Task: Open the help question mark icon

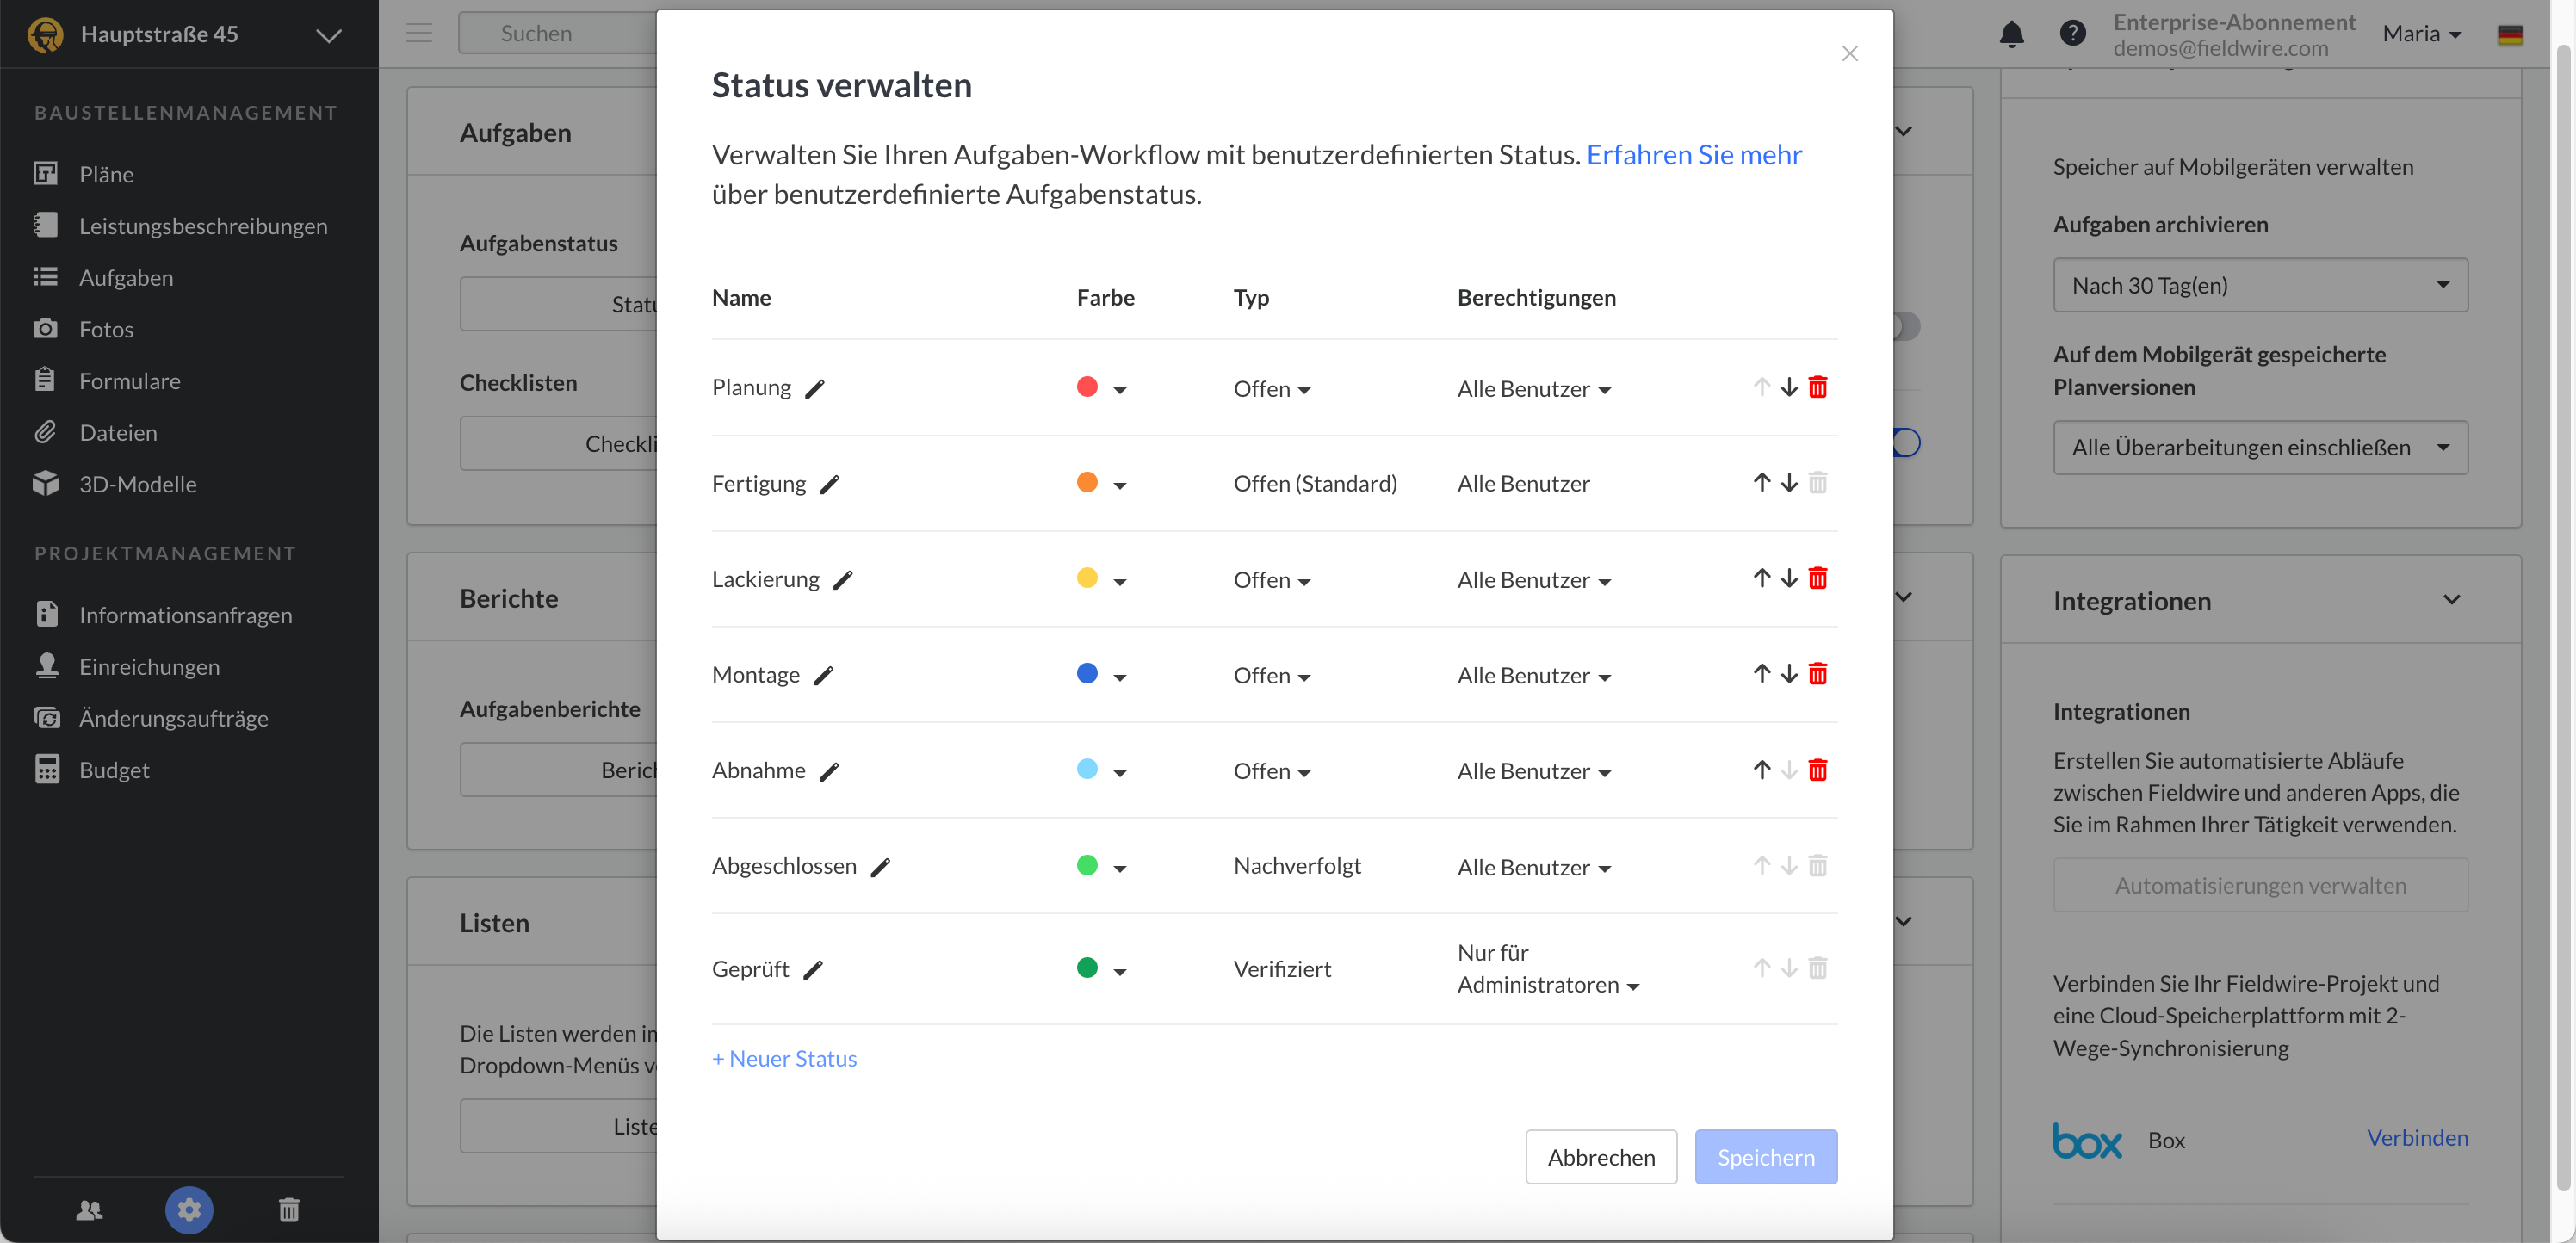Action: pos(2072,34)
